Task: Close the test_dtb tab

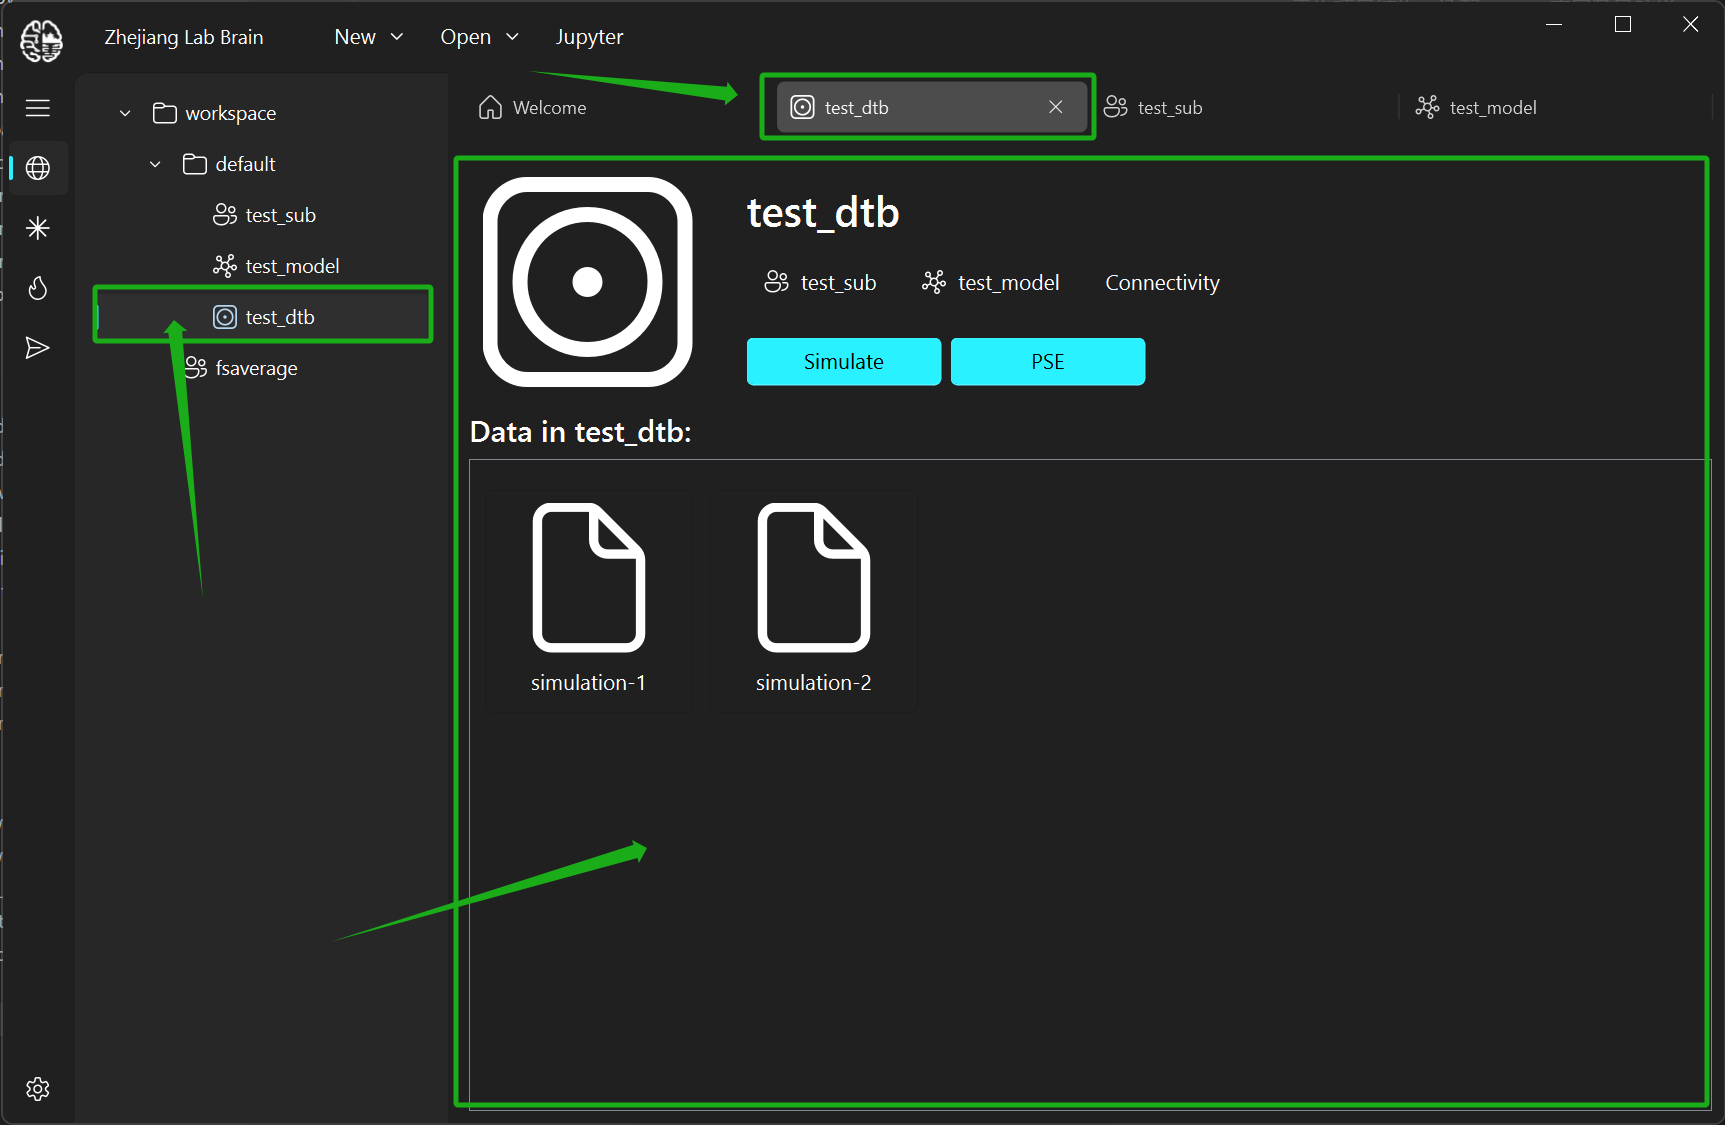Action: [x=1056, y=107]
